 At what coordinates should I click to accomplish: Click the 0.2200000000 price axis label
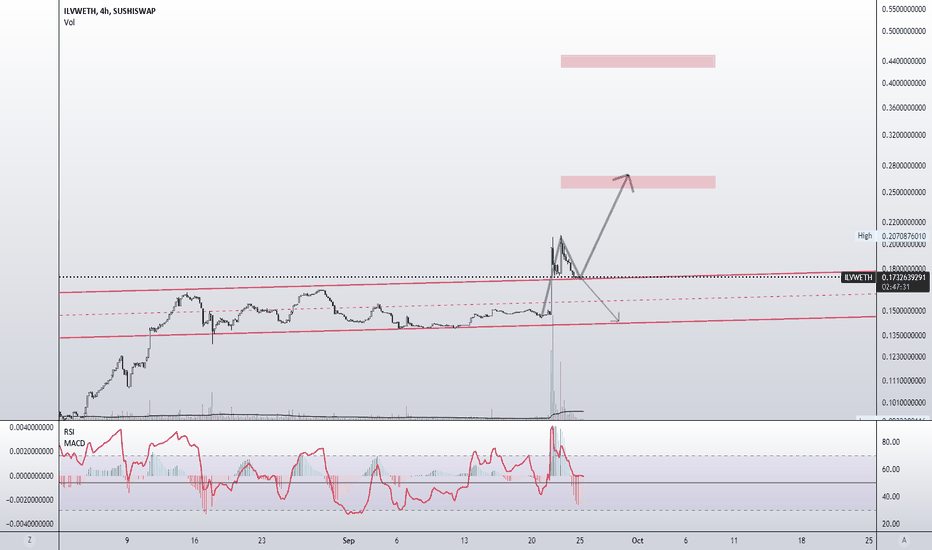[903, 222]
